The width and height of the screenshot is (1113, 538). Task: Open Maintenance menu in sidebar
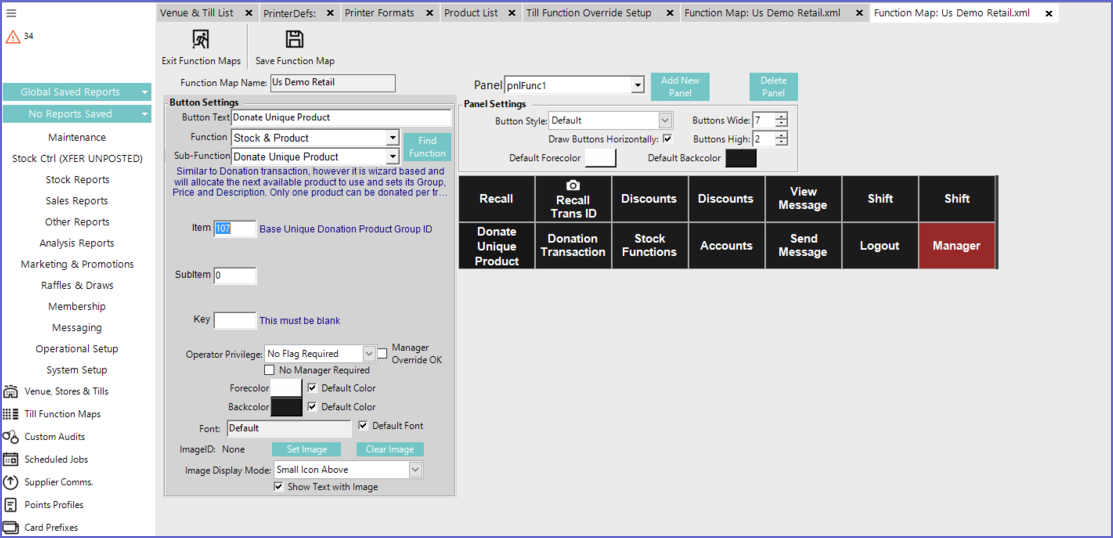pos(77,137)
